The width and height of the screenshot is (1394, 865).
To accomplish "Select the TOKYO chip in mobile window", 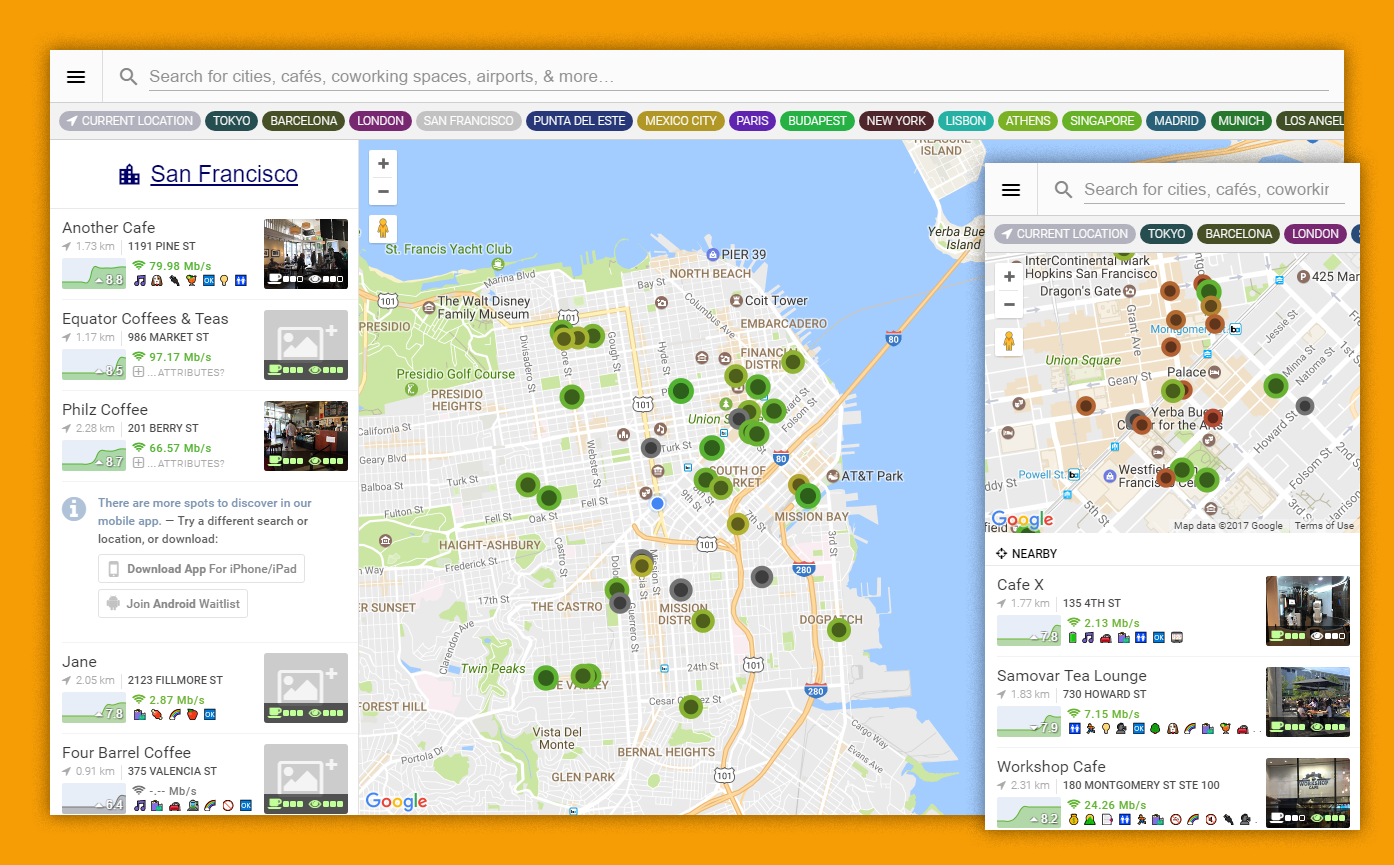I will 1166,234.
